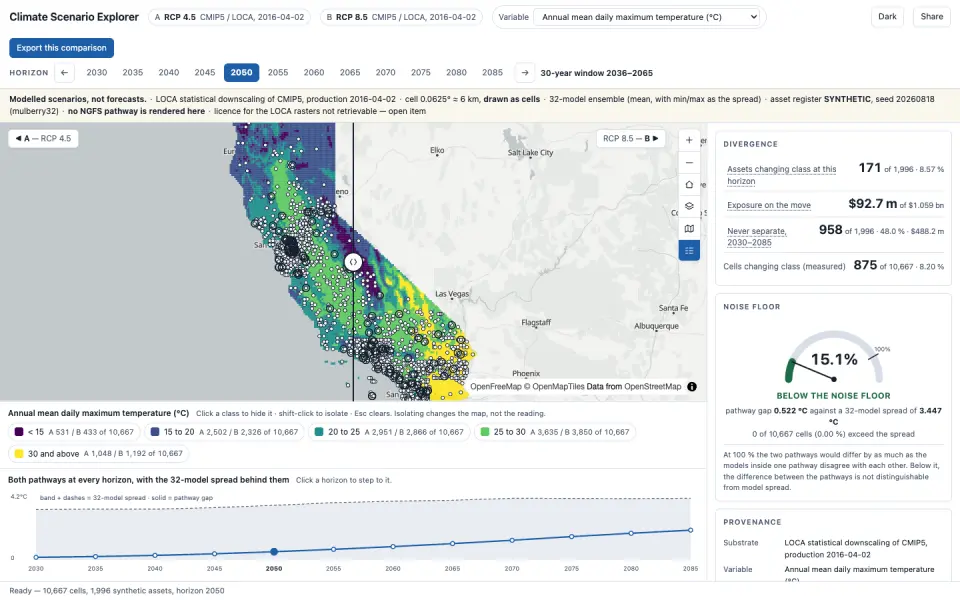Select horizon 2055
This screenshot has width=960, height=600.
[x=278, y=72]
